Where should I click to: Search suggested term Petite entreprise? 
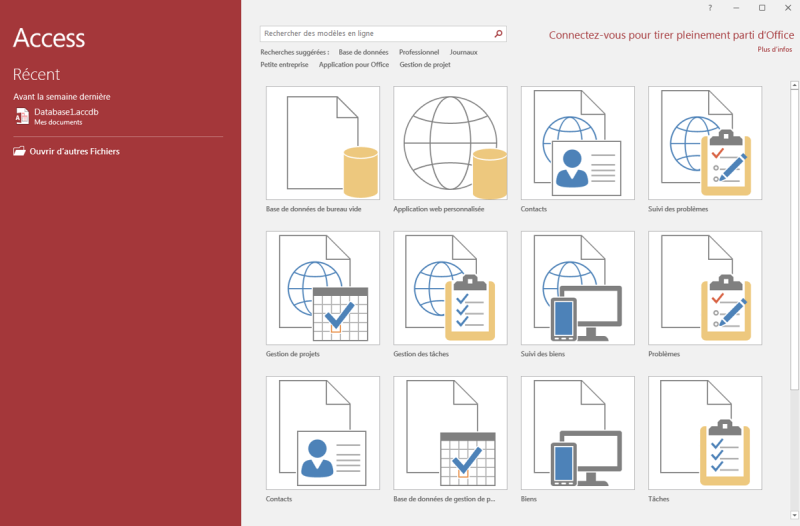284,65
